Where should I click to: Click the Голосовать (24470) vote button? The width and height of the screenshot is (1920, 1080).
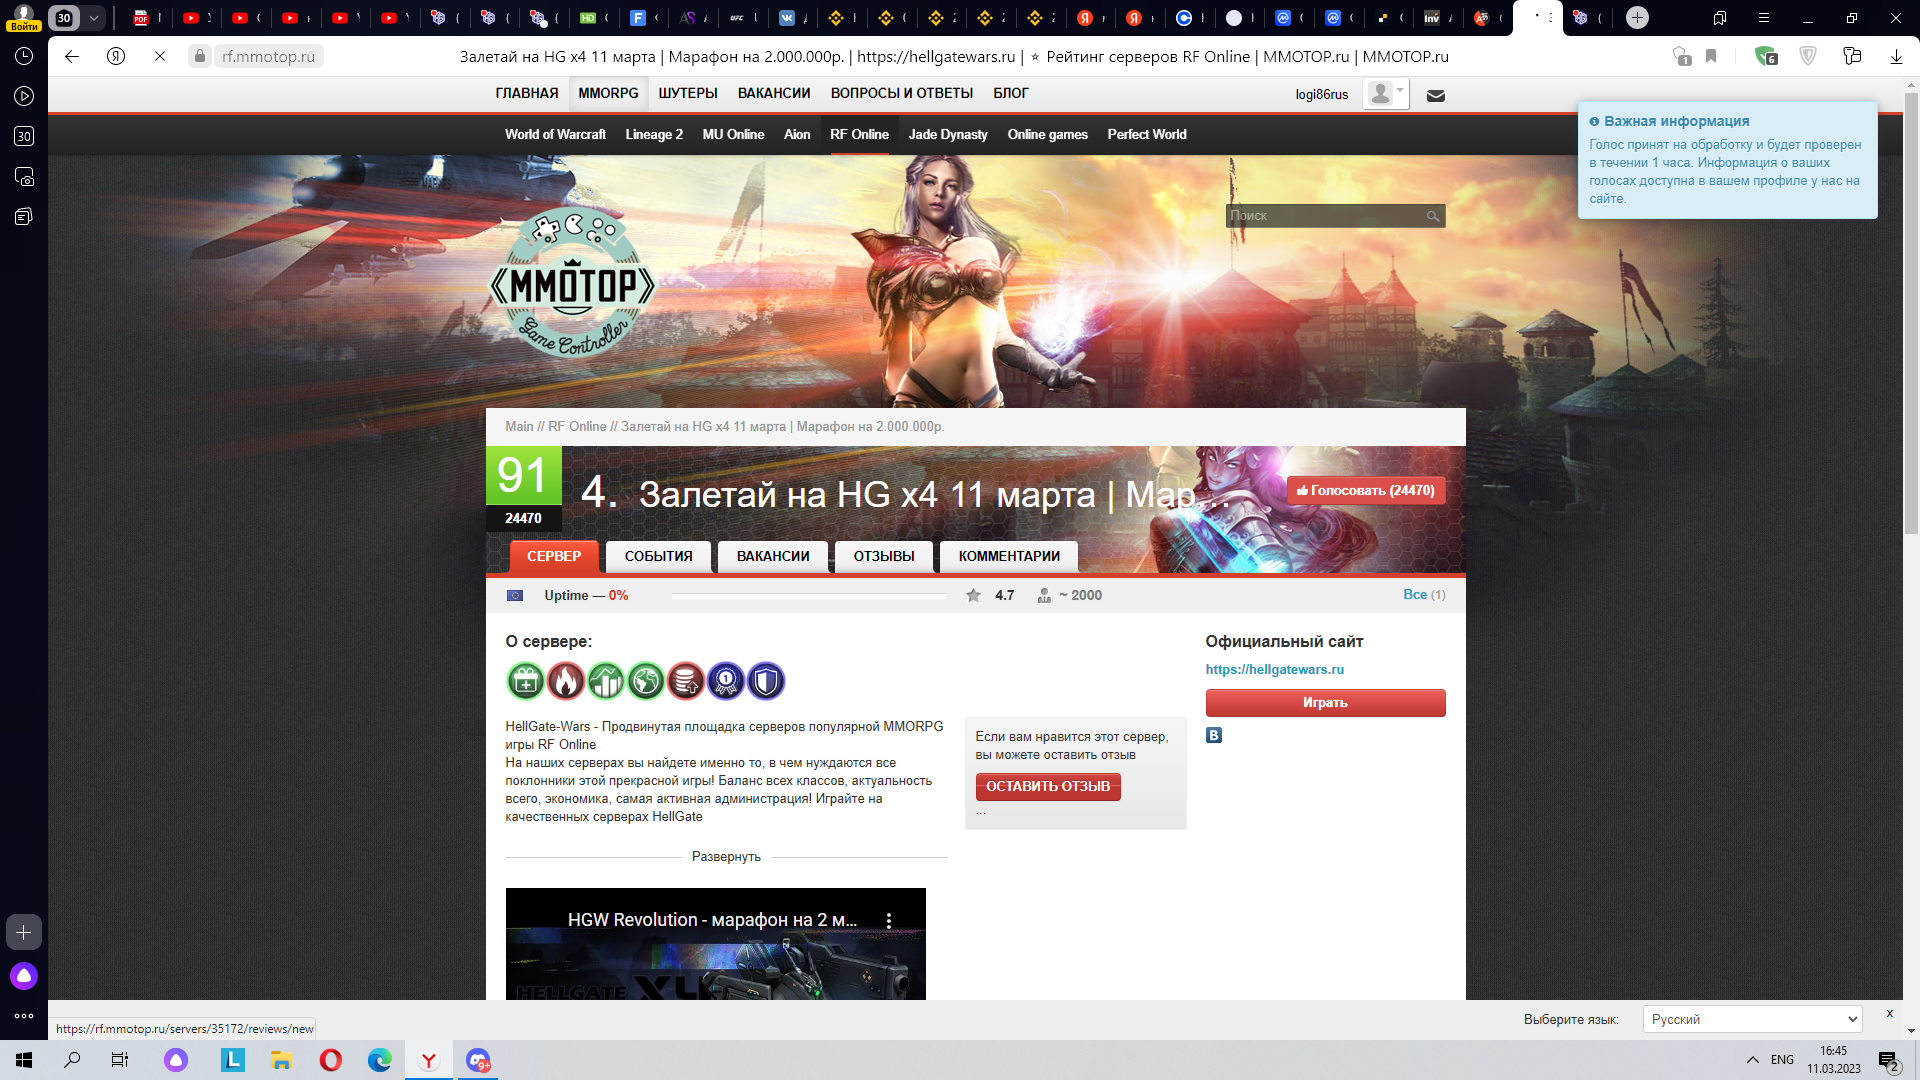click(1366, 490)
